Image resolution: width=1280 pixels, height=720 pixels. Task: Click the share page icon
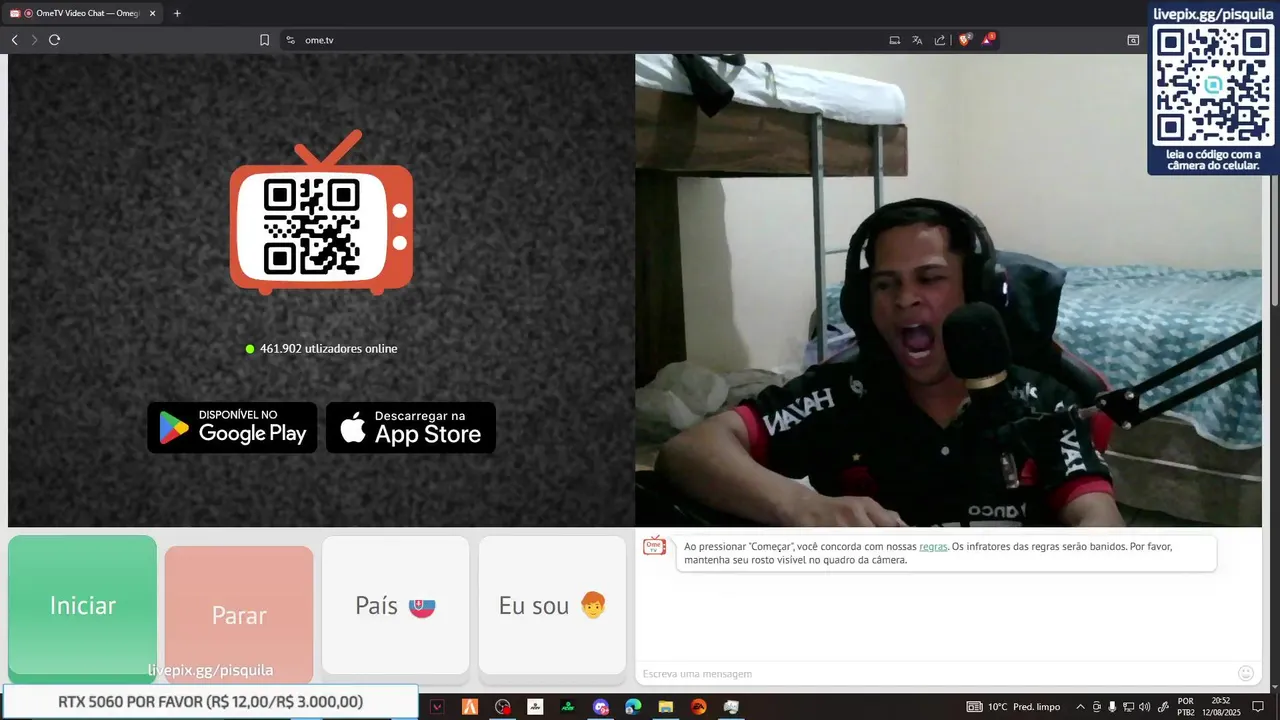click(x=940, y=40)
